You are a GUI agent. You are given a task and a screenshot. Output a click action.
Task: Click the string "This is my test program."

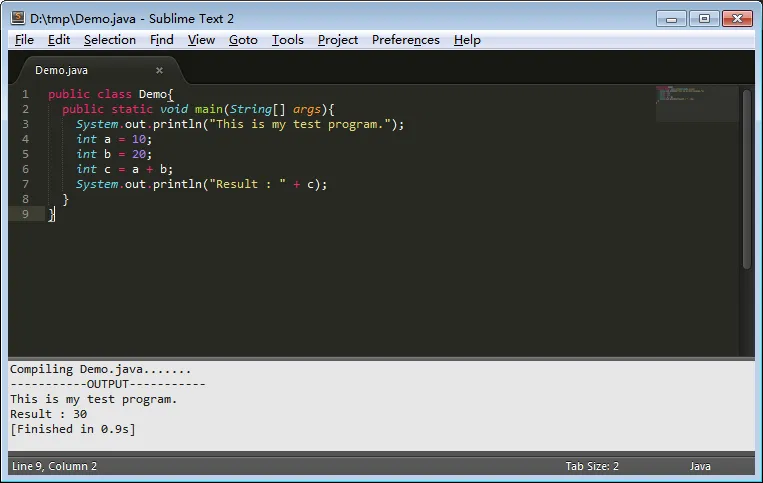300,125
